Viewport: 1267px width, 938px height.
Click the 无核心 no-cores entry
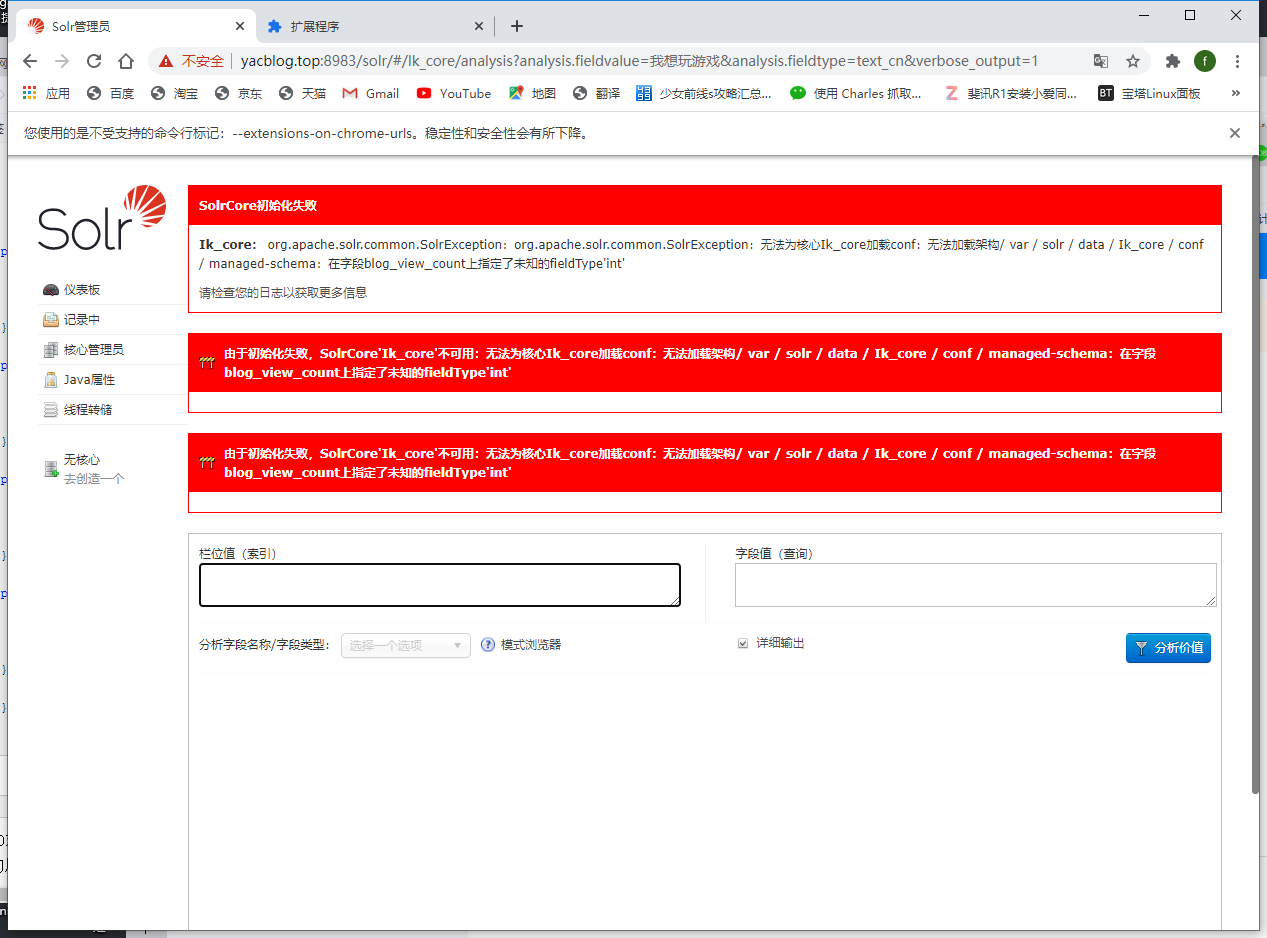tap(82, 460)
